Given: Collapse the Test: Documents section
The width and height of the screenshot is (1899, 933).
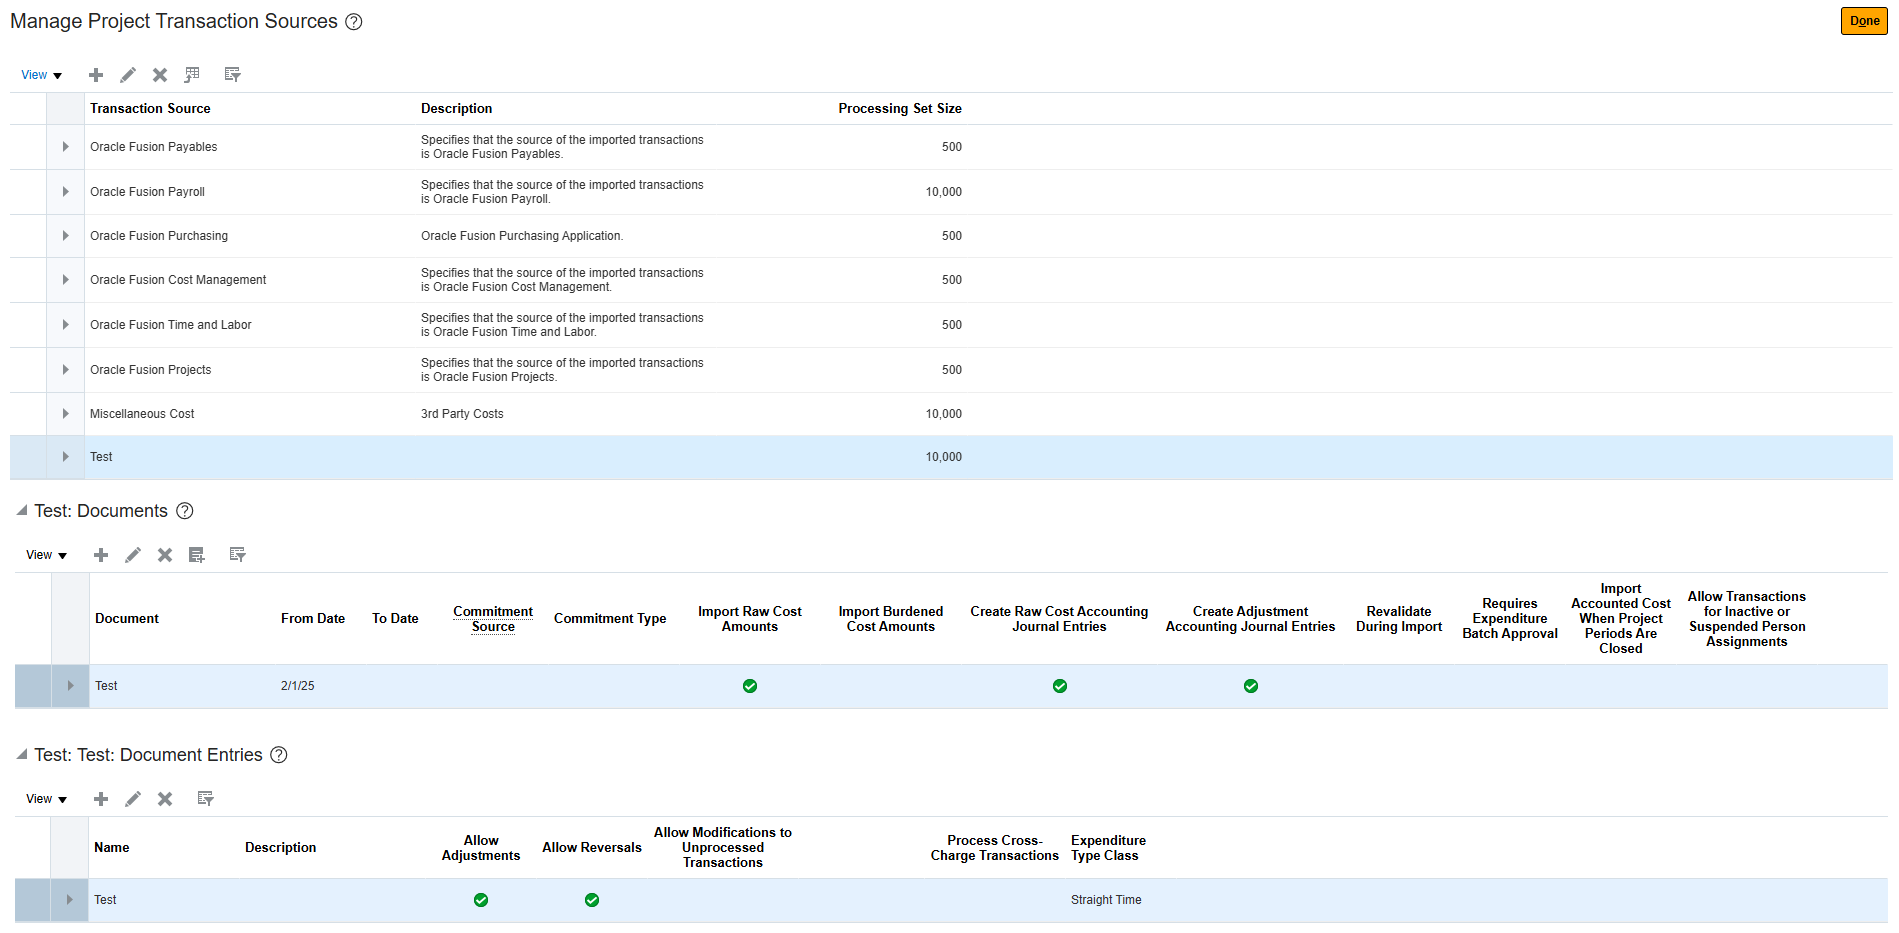Looking at the screenshot, I should coord(22,511).
